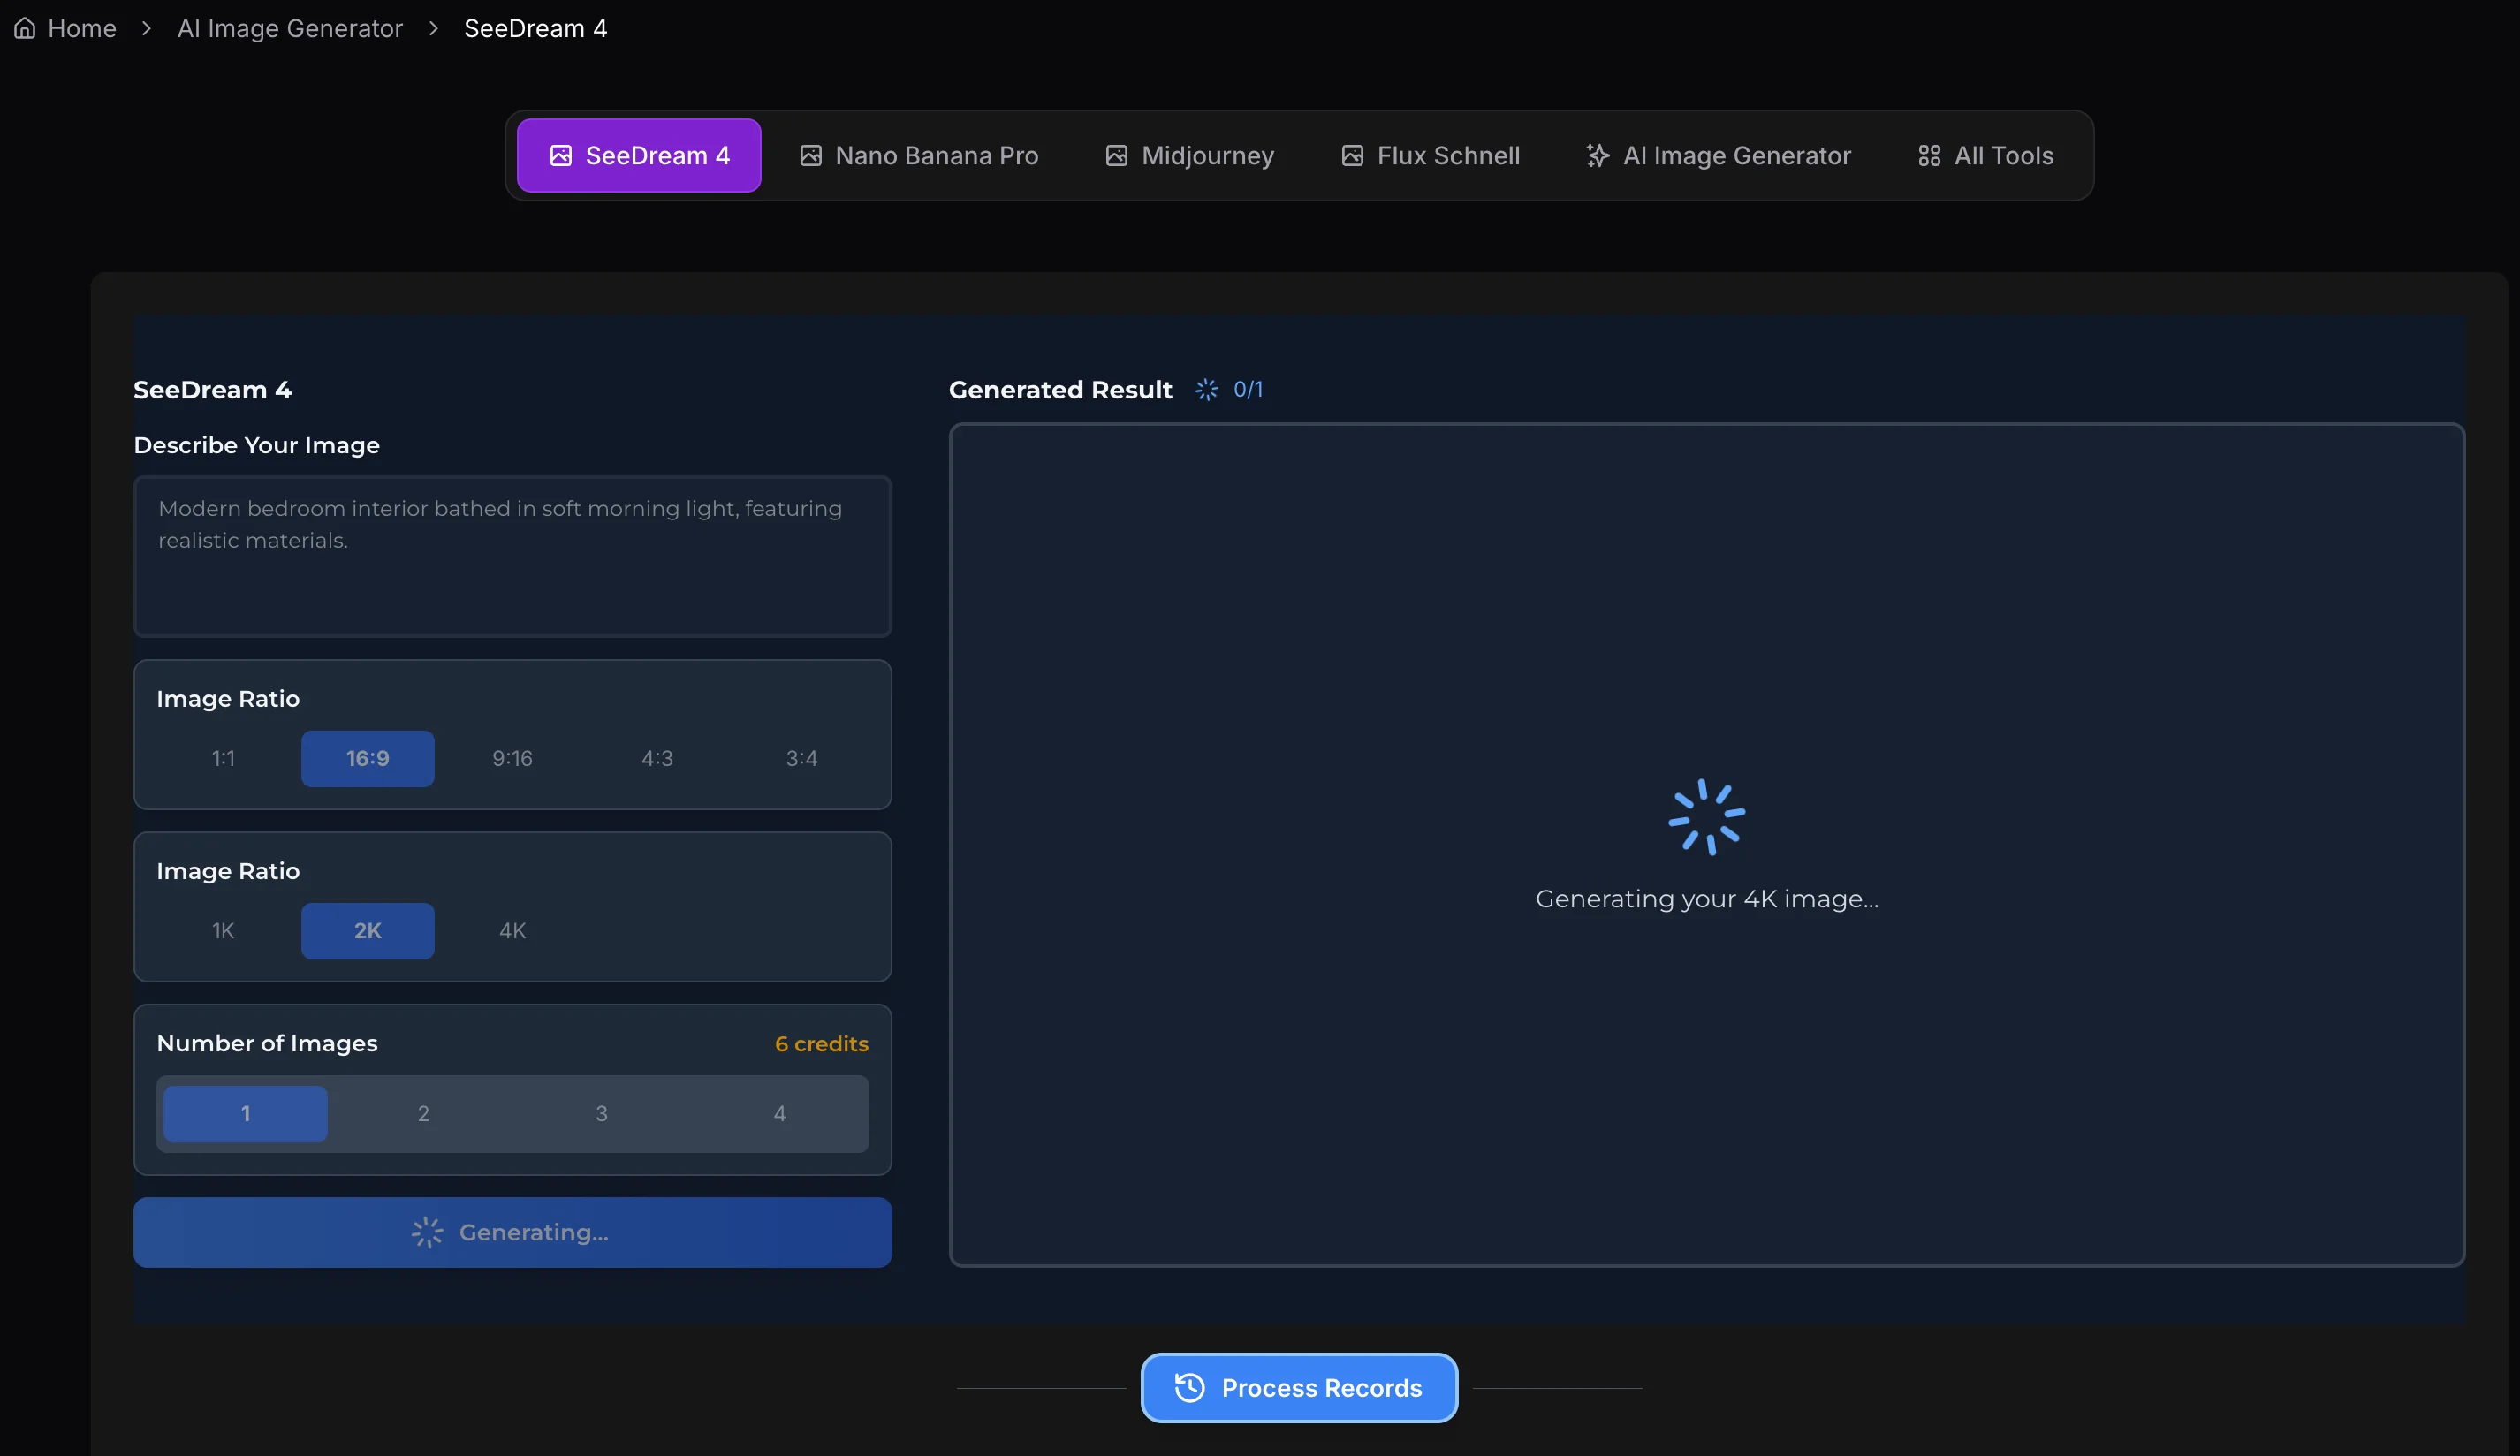Click the image icon on the SeeDream 4 tab

561,155
